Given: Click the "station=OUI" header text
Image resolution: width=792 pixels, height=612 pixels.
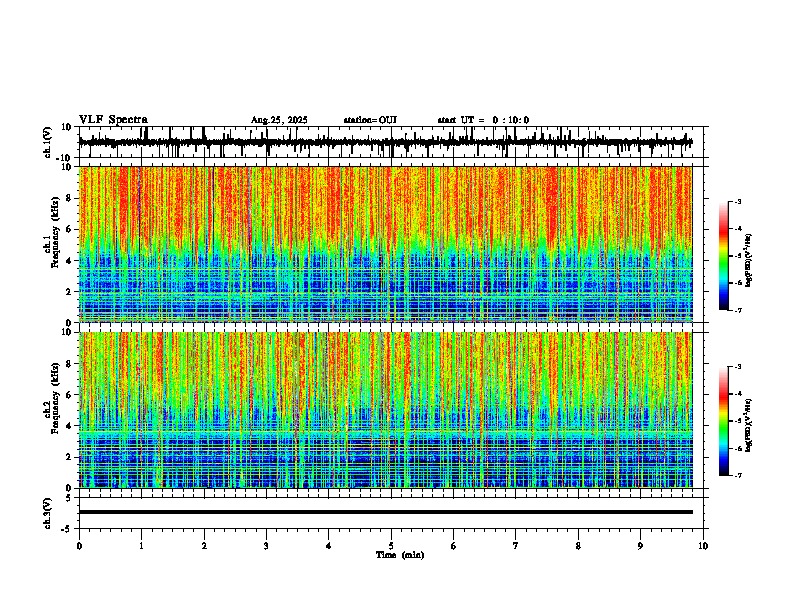Looking at the screenshot, I should tap(370, 120).
